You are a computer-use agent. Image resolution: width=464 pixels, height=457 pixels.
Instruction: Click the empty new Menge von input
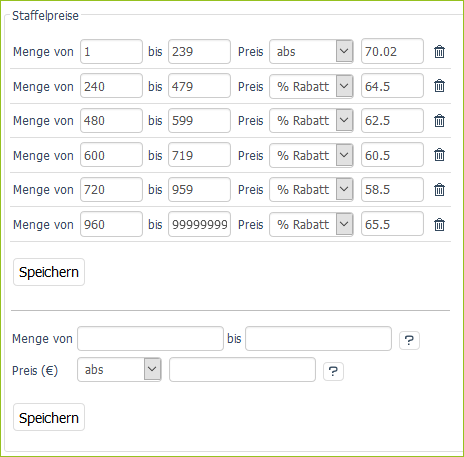pyautogui.click(x=150, y=338)
